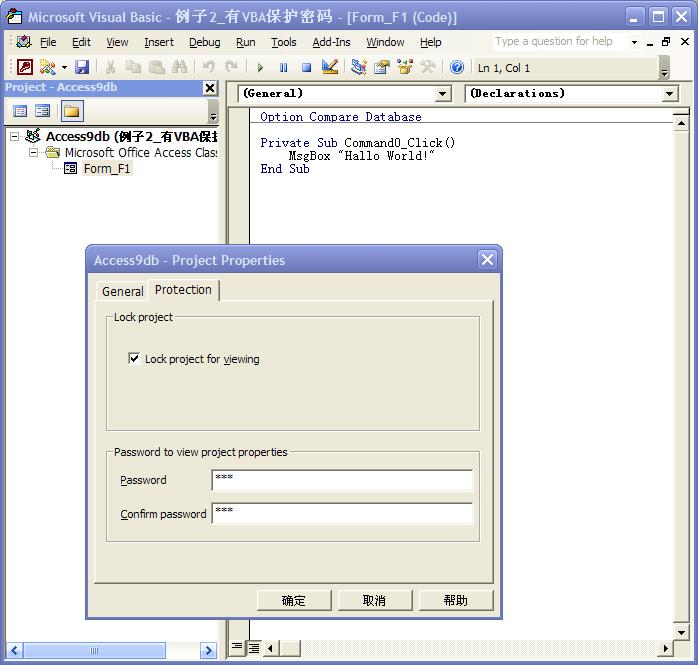Image resolution: width=698 pixels, height=665 pixels.
Task: Click the Password input field
Action: pyautogui.click(x=342, y=480)
